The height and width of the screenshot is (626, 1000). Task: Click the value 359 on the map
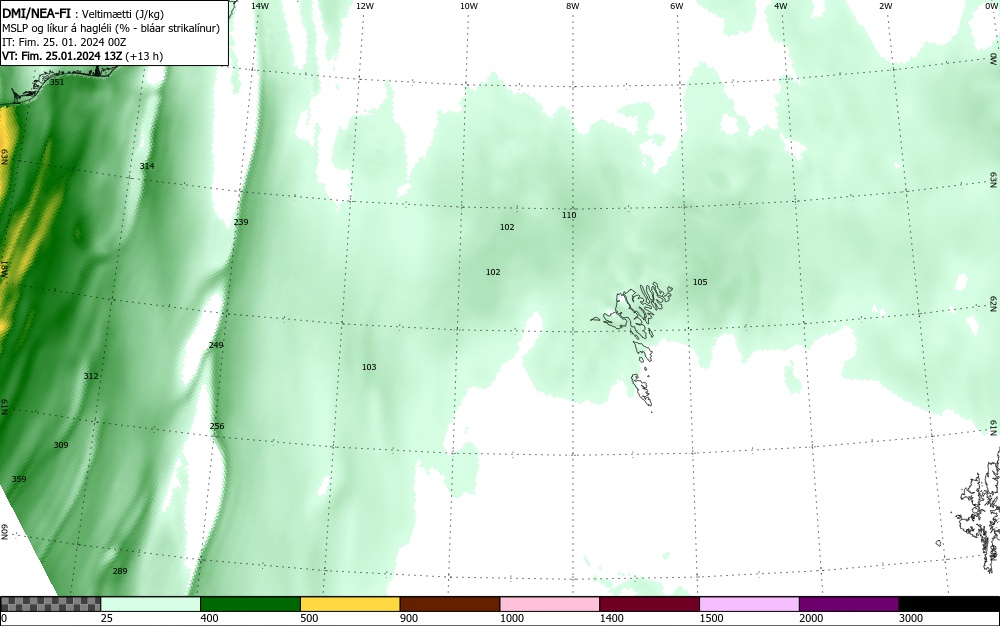pos(19,479)
